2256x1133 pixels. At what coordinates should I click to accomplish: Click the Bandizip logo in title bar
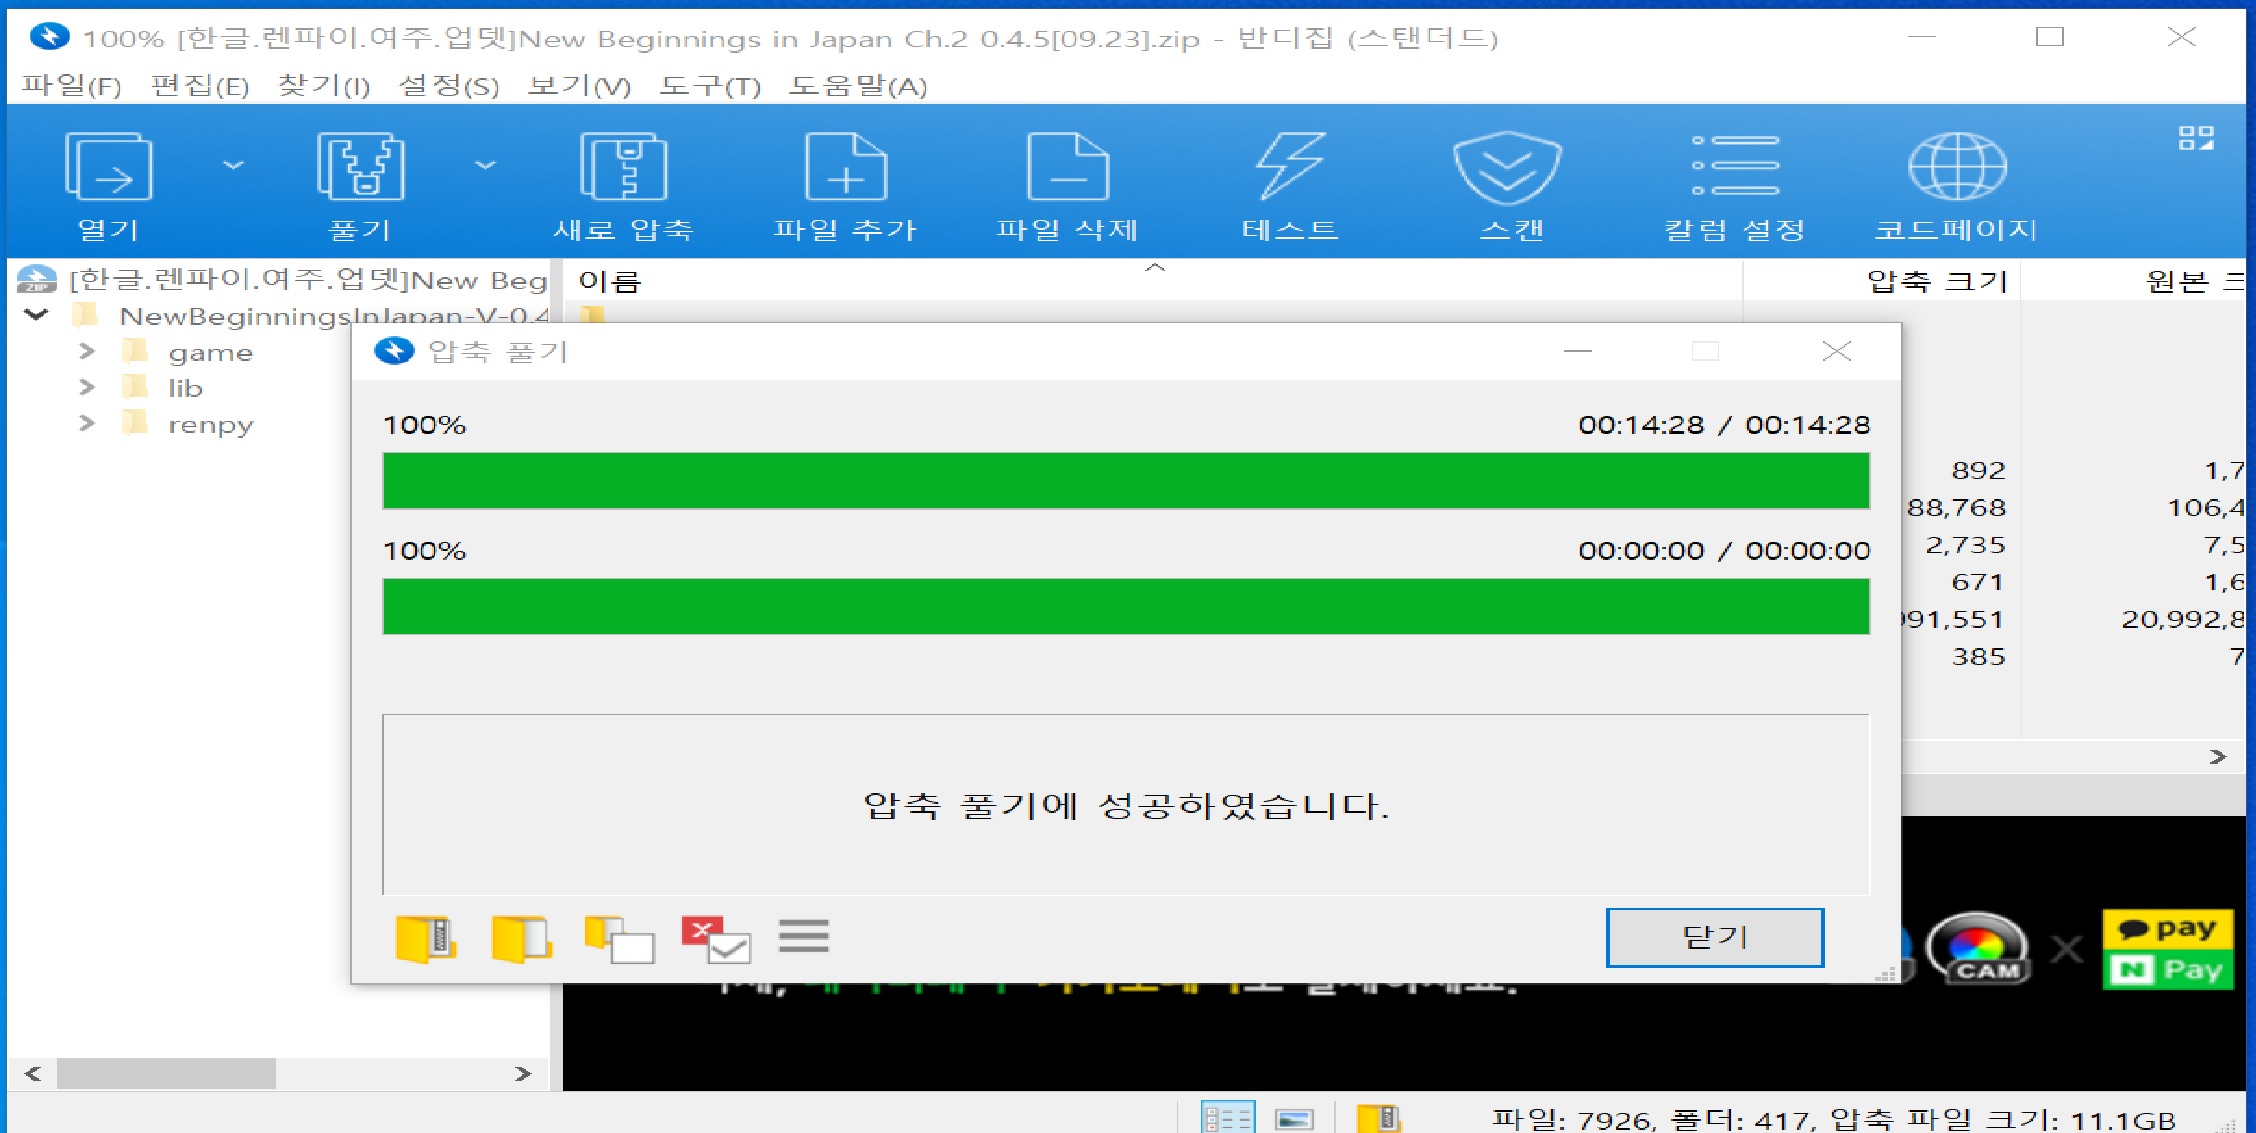coord(49,37)
